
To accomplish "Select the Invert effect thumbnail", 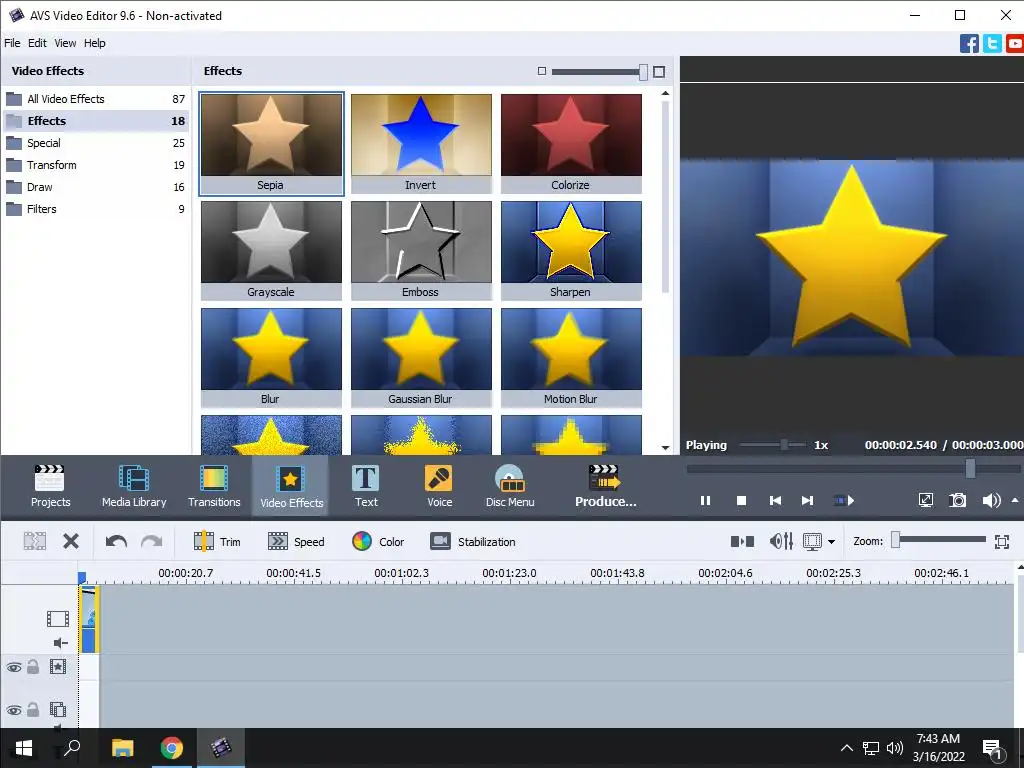I will click(x=421, y=144).
